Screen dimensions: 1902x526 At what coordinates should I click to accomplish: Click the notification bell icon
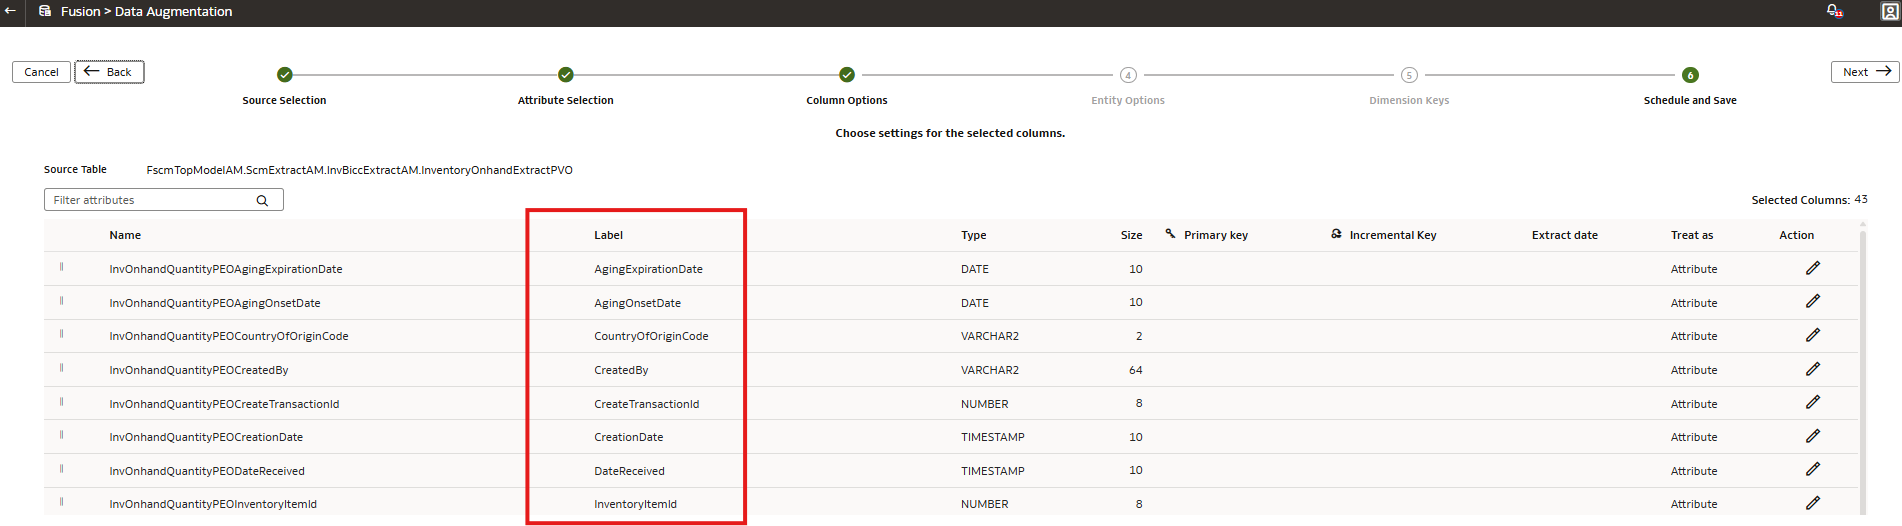1834,11
